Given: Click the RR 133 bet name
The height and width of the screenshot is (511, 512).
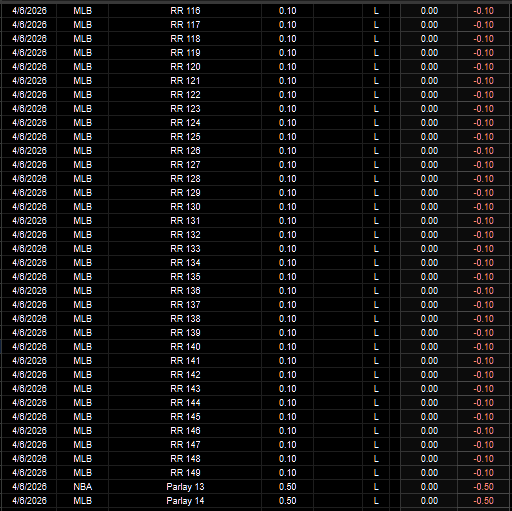Looking at the screenshot, I should pyautogui.click(x=185, y=249).
